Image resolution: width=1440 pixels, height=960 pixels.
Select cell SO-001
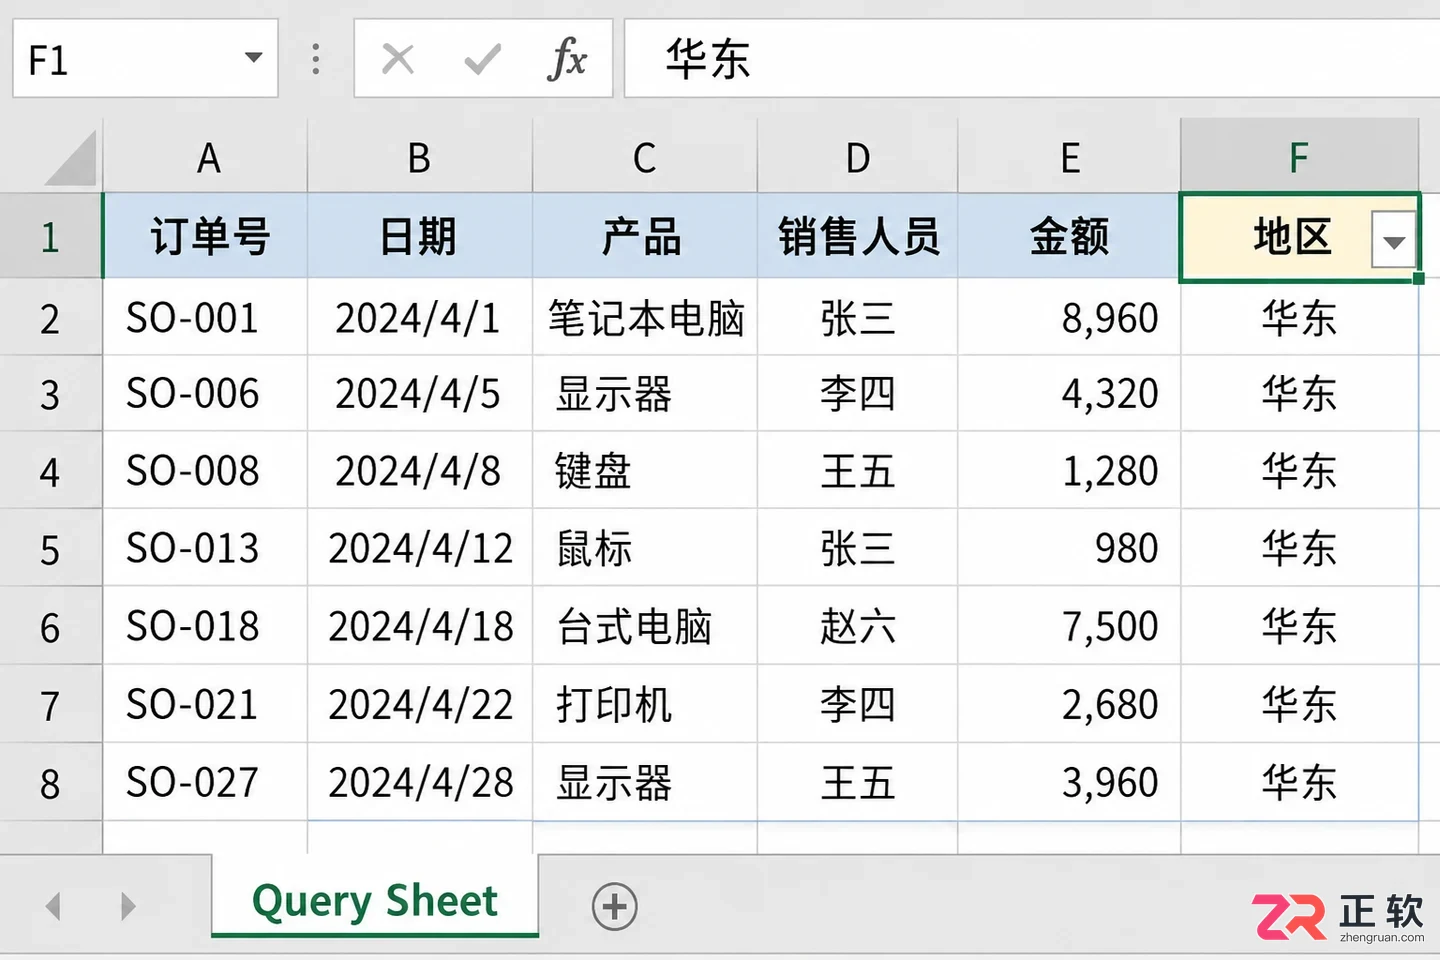(206, 318)
